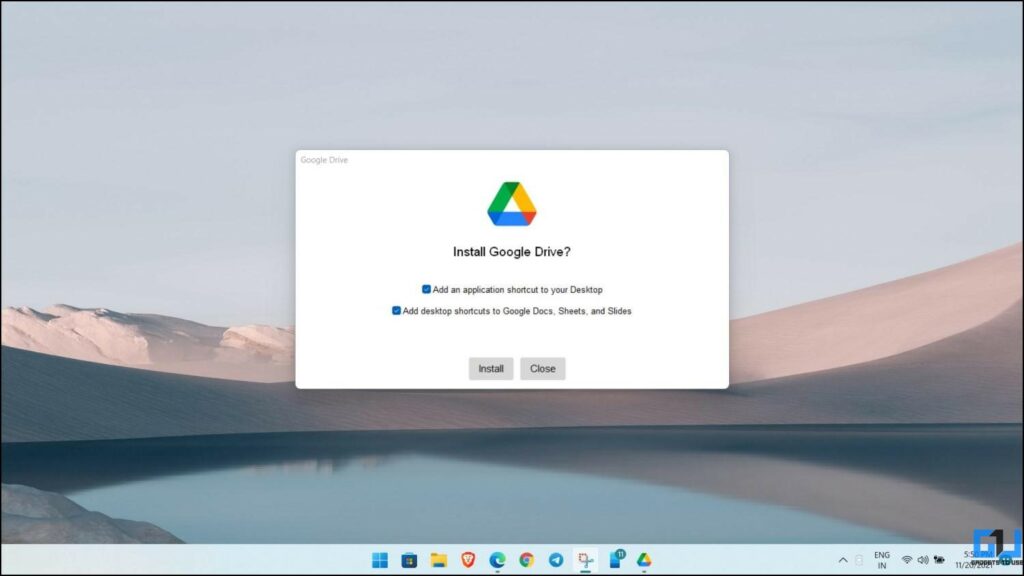Screen dimensions: 1024x576
Task: Open the Microsoft Store
Action: [x=408, y=561]
